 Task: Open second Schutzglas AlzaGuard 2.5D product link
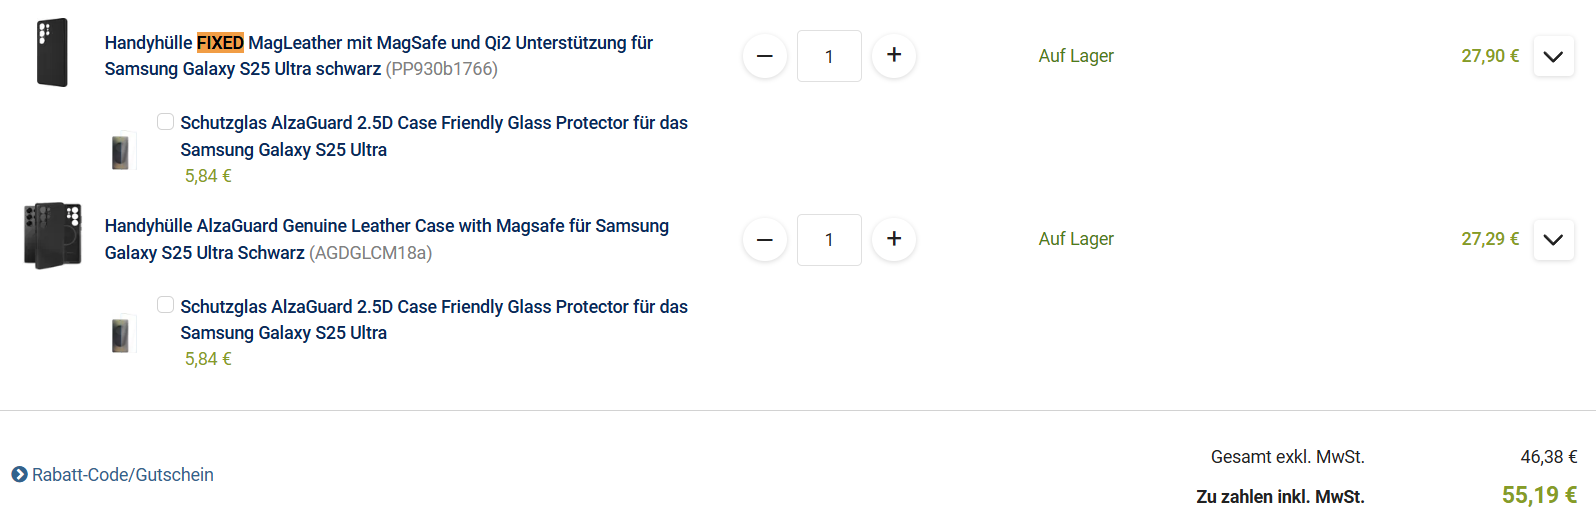point(433,319)
